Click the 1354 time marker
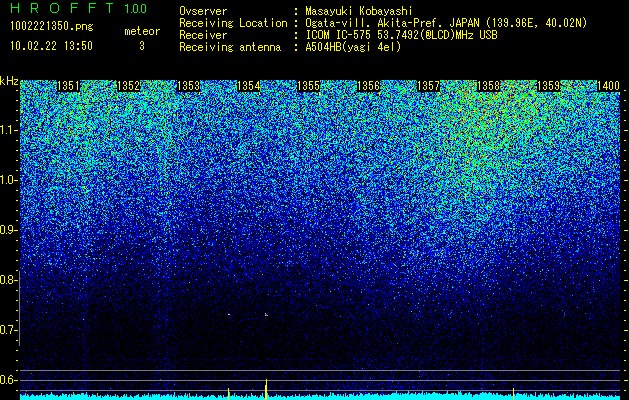Image resolution: width=629 pixels, height=400 pixels. 248,86
